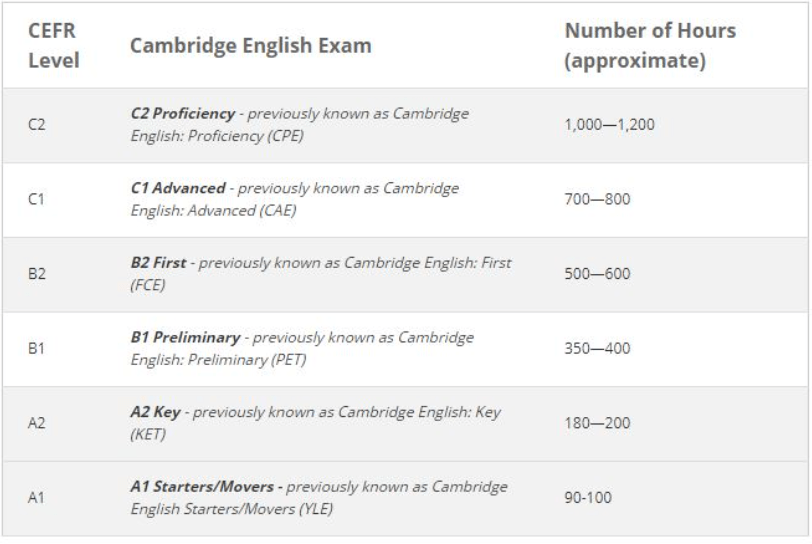
Task: Select the B1 level cell
Action: pyautogui.click(x=36, y=349)
